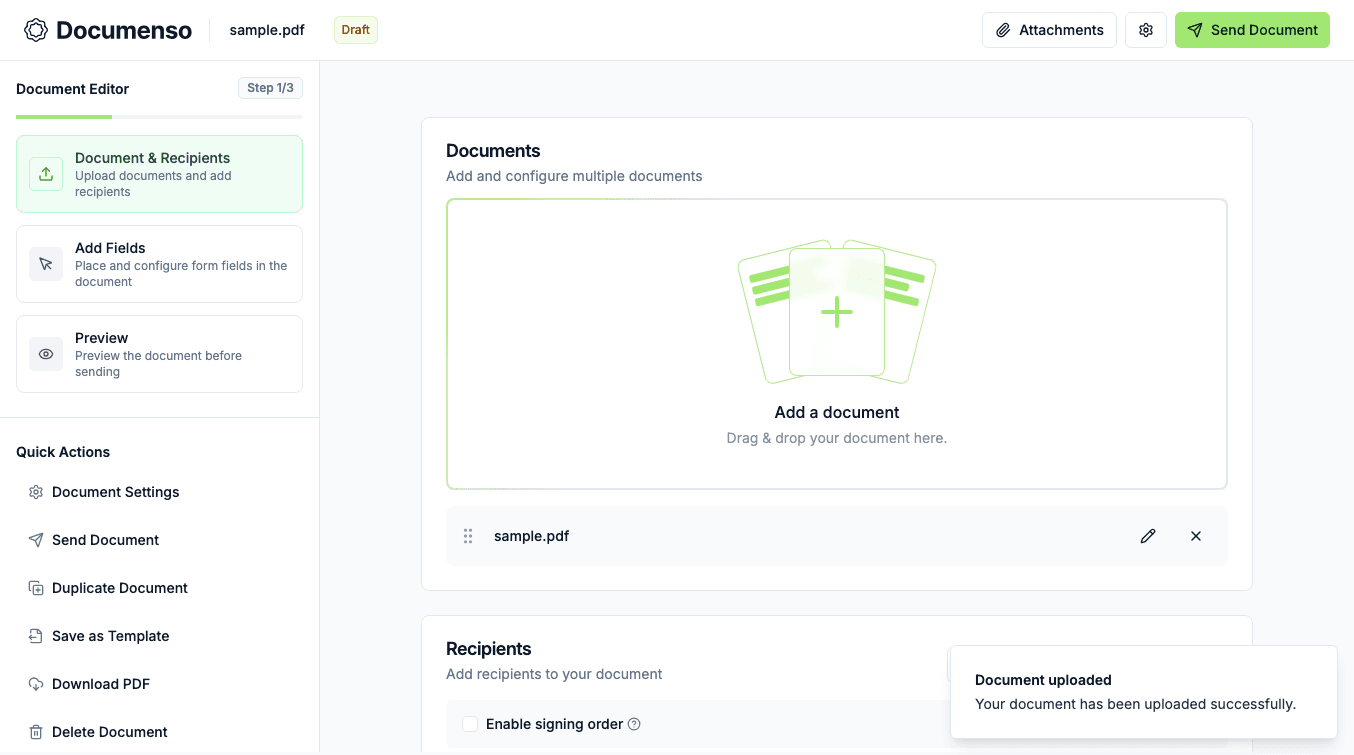The width and height of the screenshot is (1354, 755).
Task: Open settings with the header gear icon
Action: (1146, 30)
